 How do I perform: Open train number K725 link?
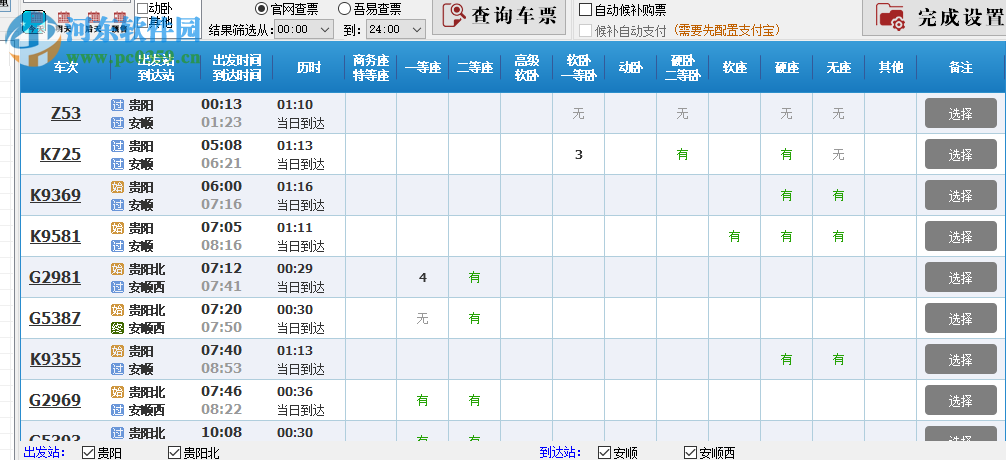[60, 155]
